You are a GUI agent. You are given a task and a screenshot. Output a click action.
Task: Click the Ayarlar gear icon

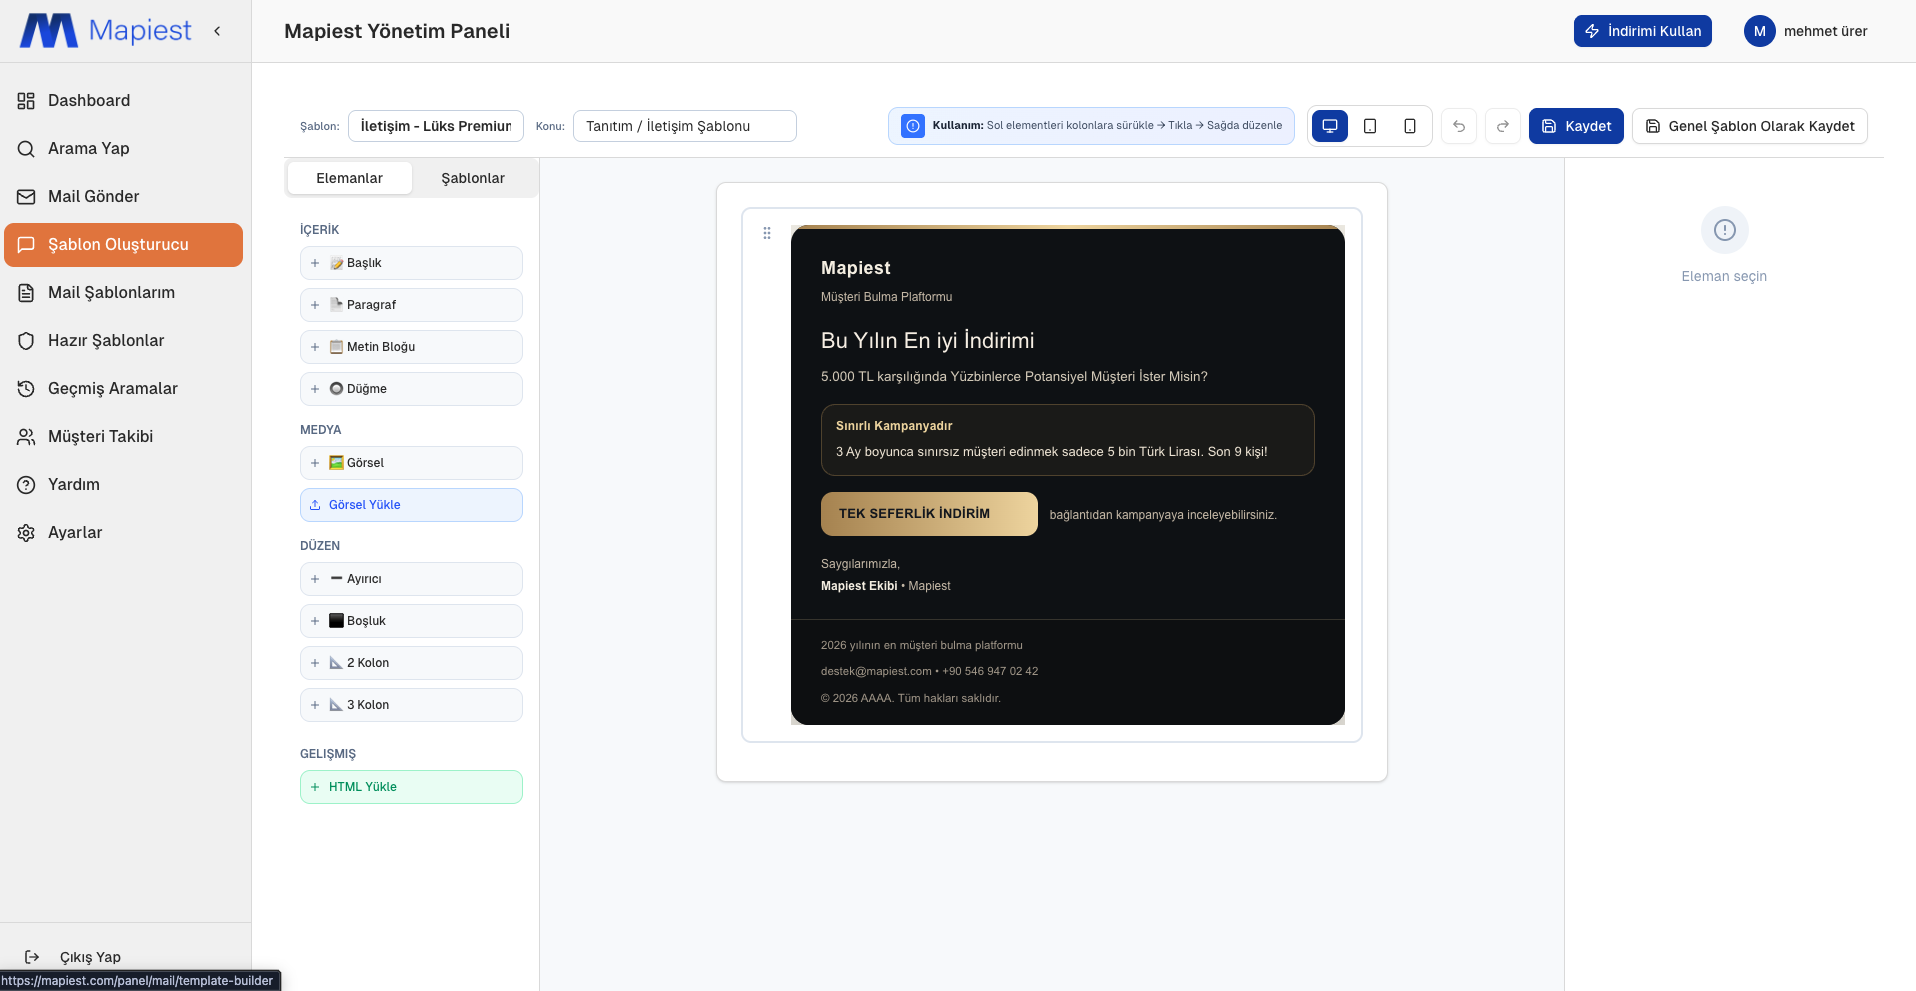tap(26, 533)
